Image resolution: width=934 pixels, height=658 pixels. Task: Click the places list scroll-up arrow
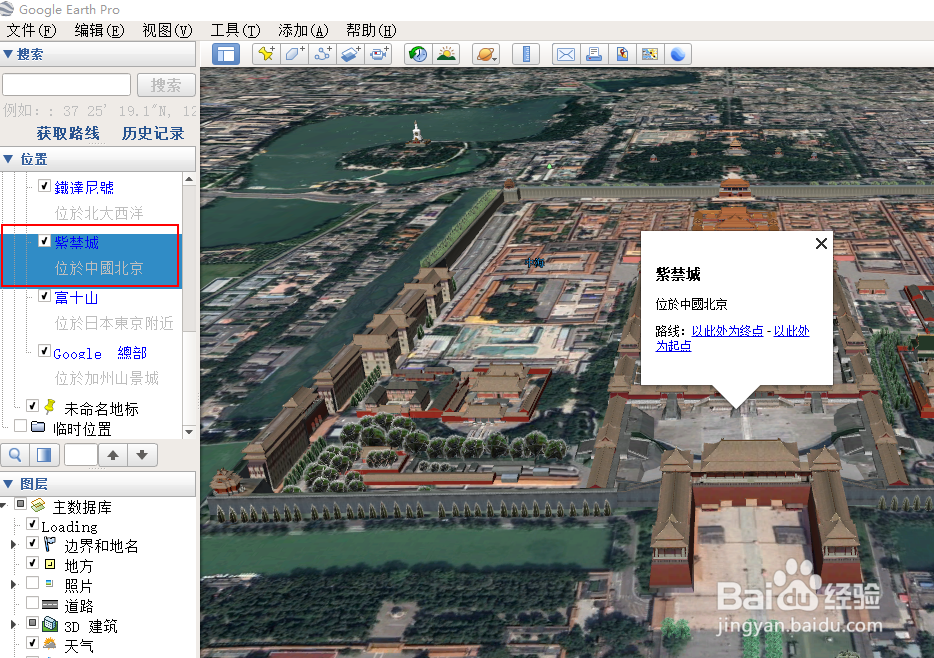click(189, 179)
